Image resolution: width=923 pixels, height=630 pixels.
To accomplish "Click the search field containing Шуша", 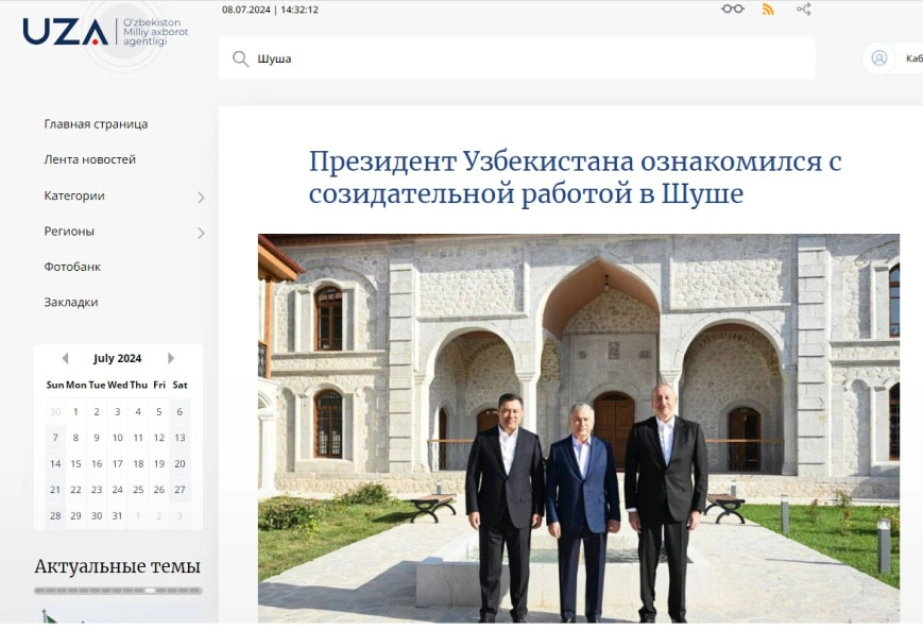I will (x=517, y=58).
